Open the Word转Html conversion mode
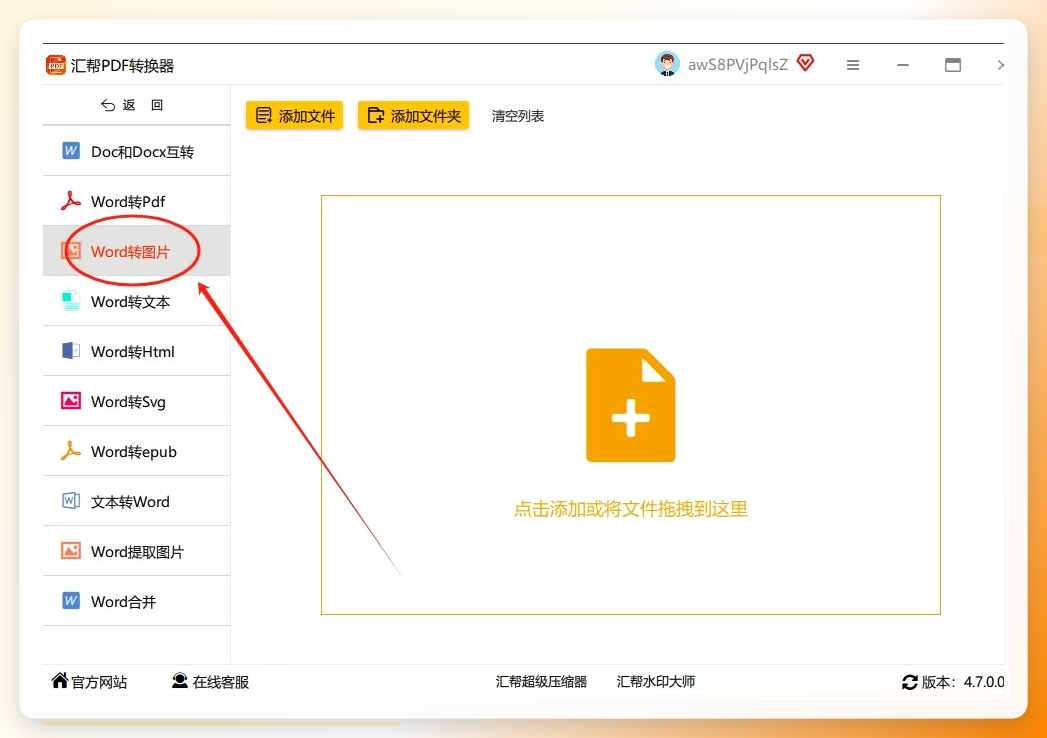1047x738 pixels. tap(136, 351)
